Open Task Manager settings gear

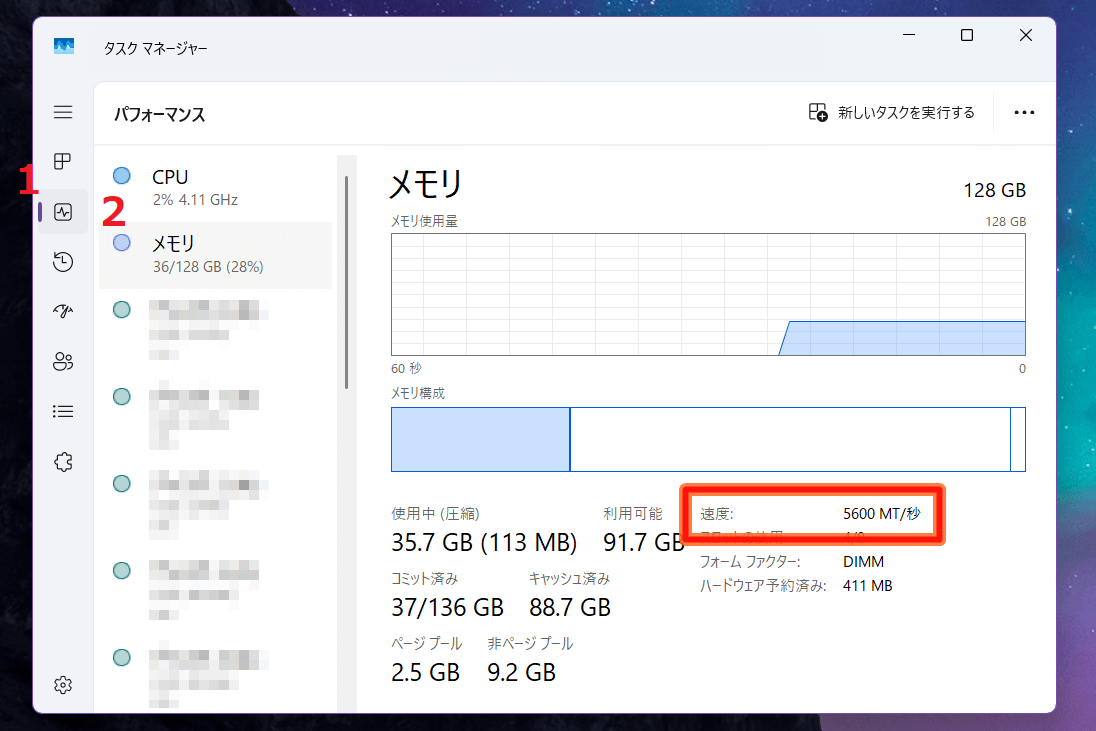click(x=63, y=684)
